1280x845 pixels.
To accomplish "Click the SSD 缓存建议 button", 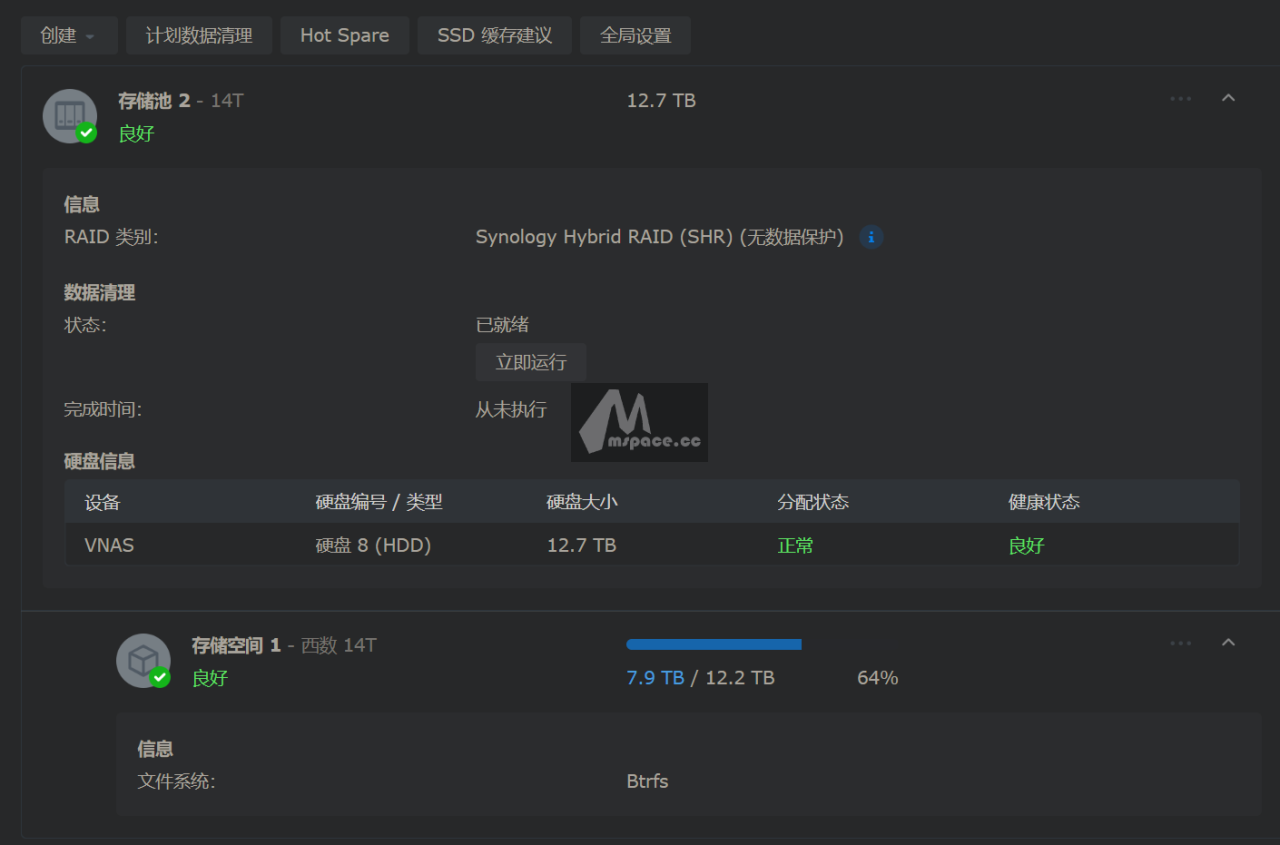I will 495,36.
